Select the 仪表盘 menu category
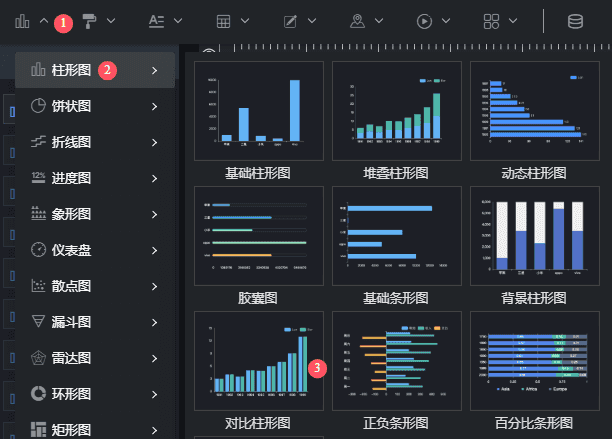 [95, 250]
